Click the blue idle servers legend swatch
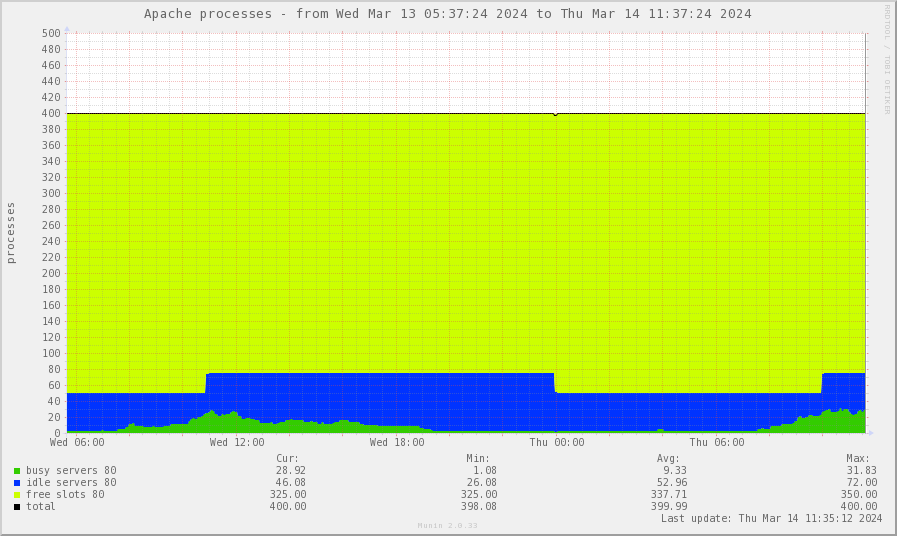897x536 pixels. [x=17, y=482]
